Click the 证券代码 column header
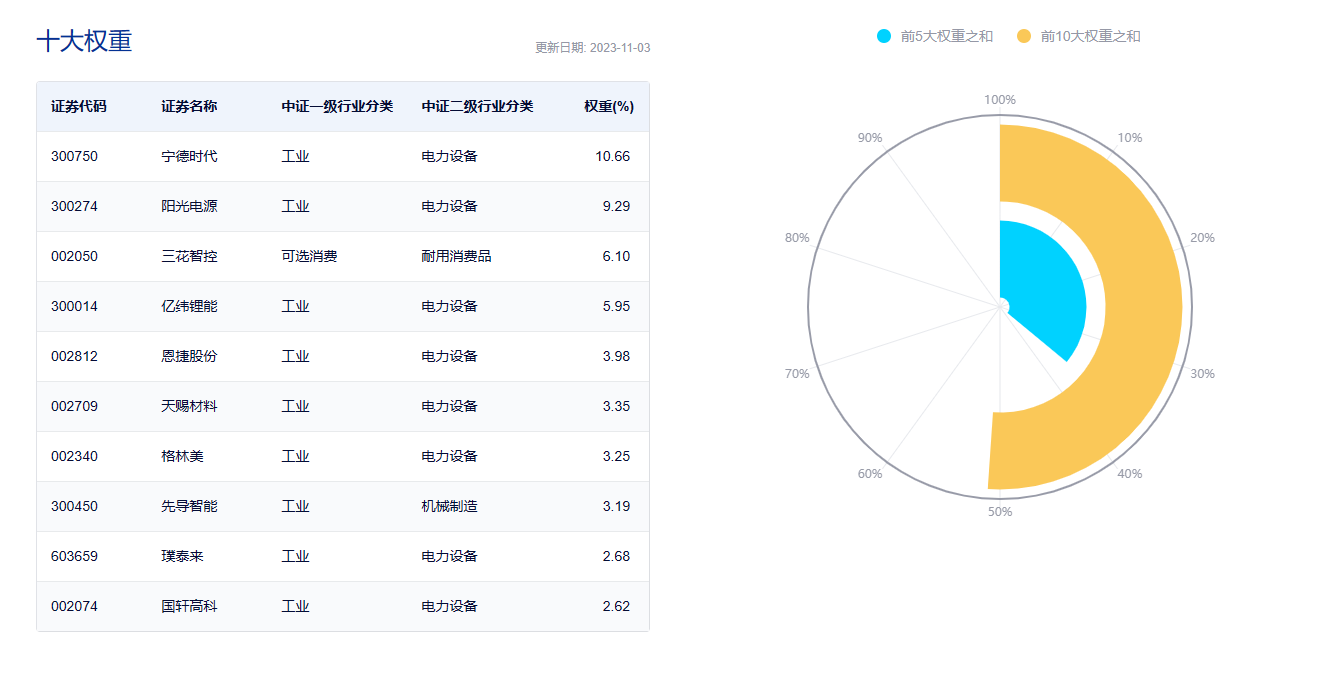Screen dimensions: 1320x681 click(x=79, y=107)
